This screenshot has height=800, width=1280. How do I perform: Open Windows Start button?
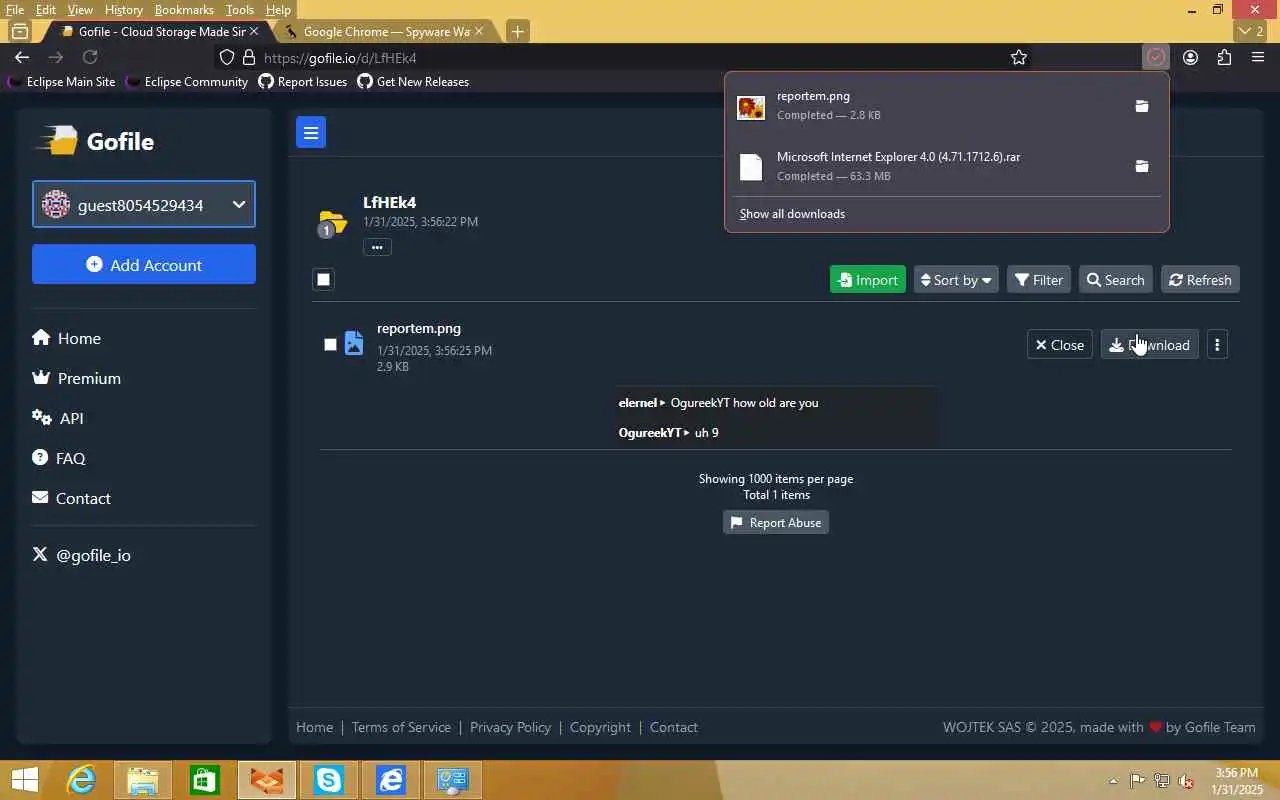coord(24,780)
